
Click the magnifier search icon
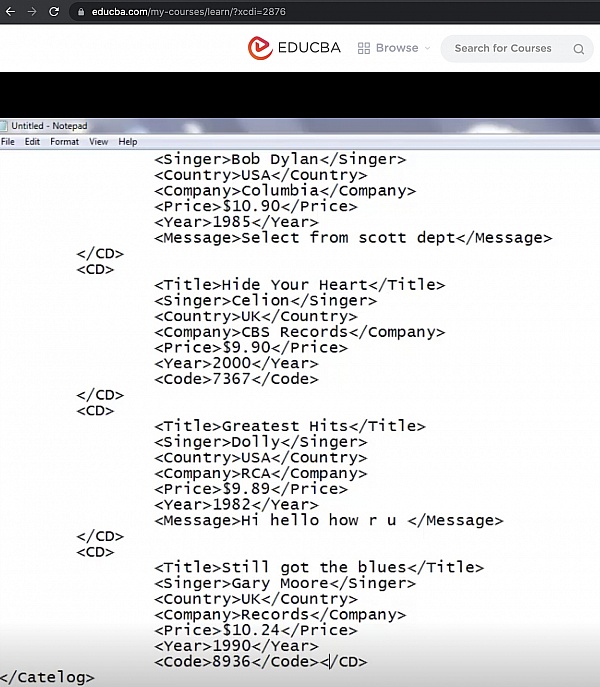(578, 49)
